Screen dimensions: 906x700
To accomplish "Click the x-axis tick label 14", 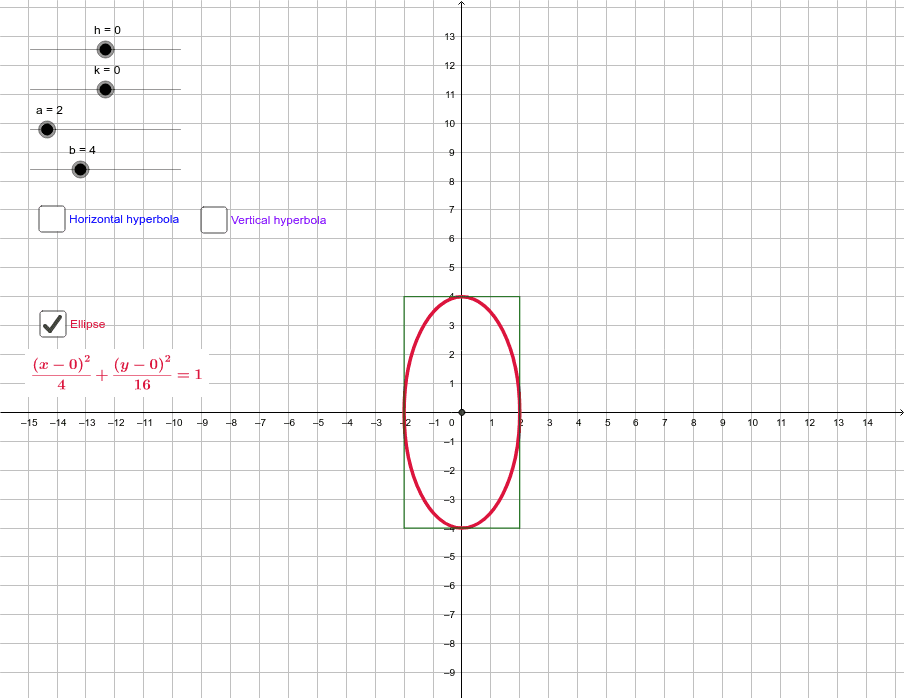I will click(x=867, y=423).
